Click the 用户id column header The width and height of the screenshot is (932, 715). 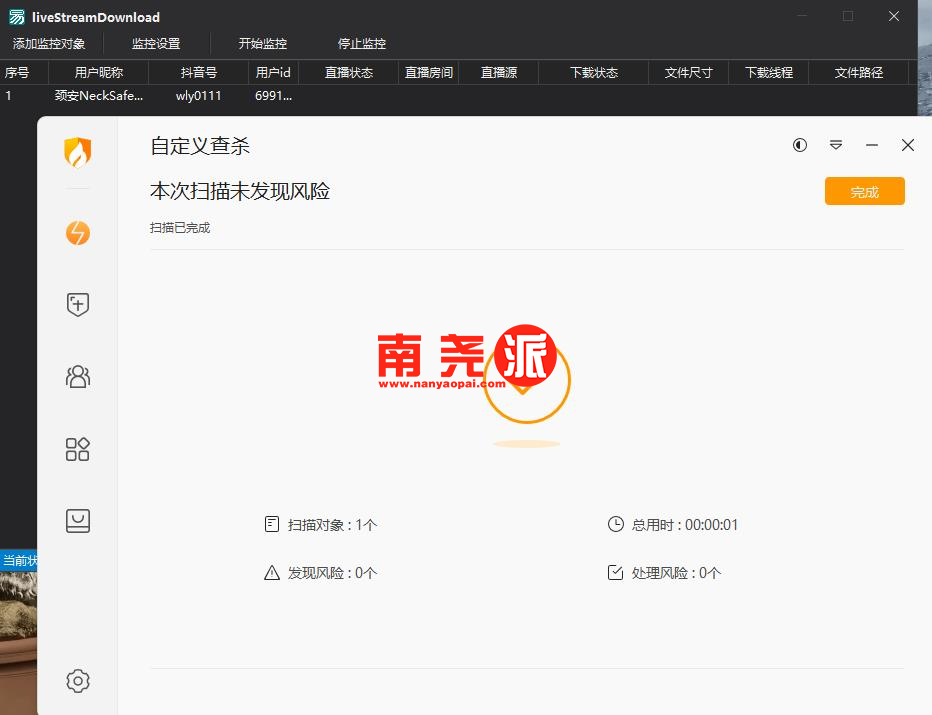273,73
